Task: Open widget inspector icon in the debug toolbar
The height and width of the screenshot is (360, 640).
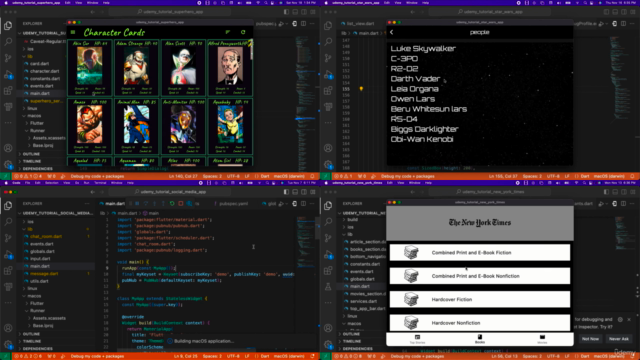Action: (x=189, y=203)
